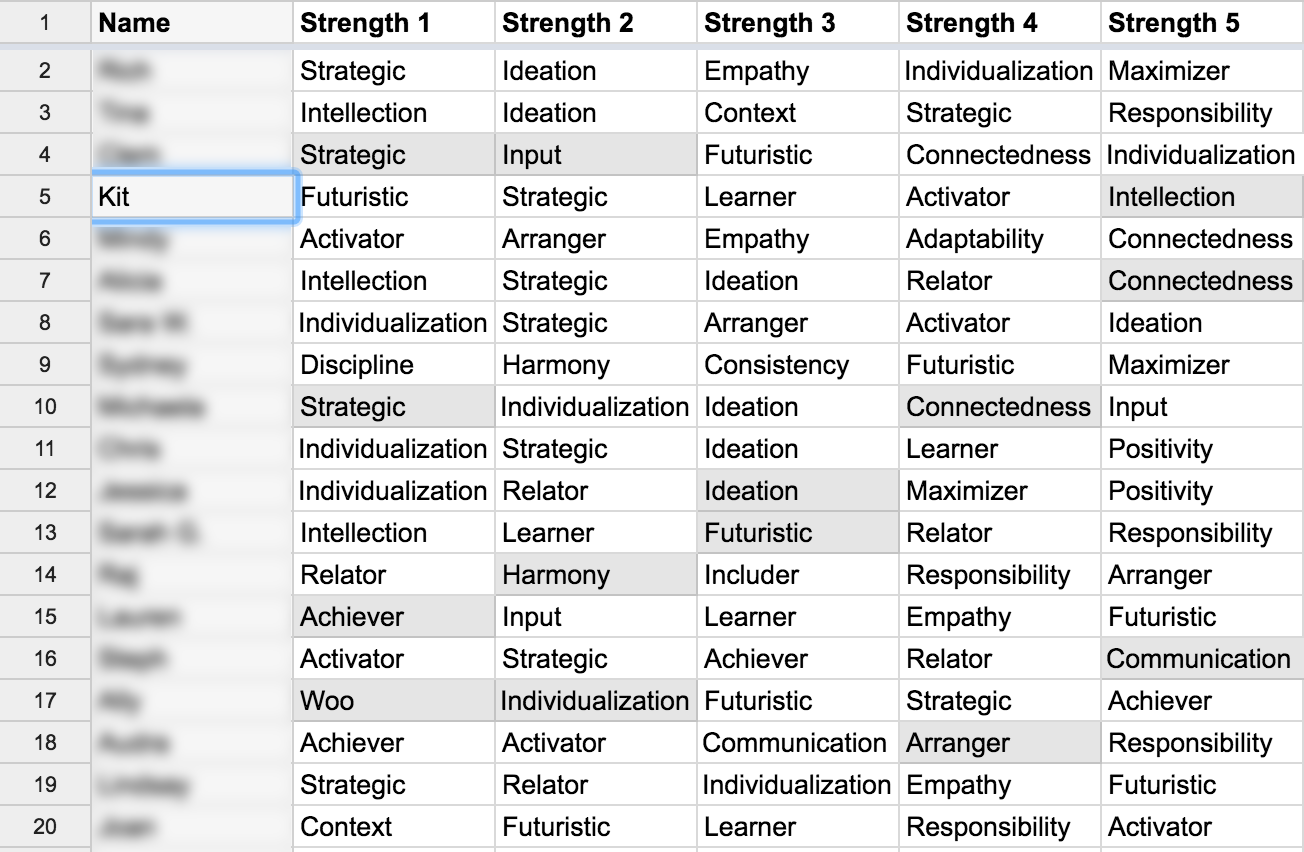Click the Includer cell in row 14
Image resolution: width=1304 pixels, height=852 pixels.
[x=799, y=575]
